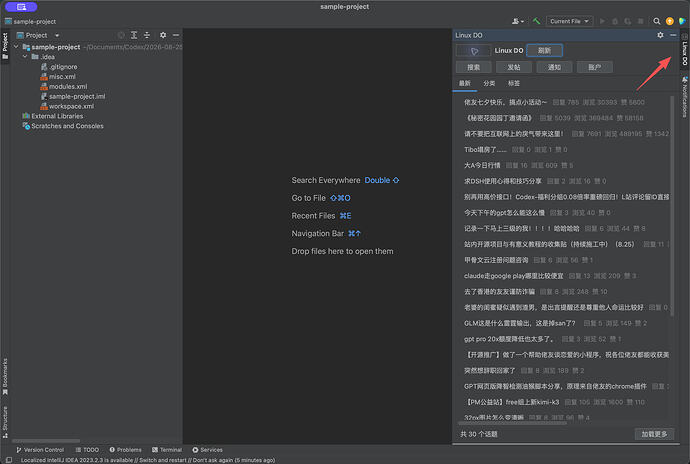Viewport: 690px width, 464px height.
Task: Expand all in Project tree
Action: 134,35
